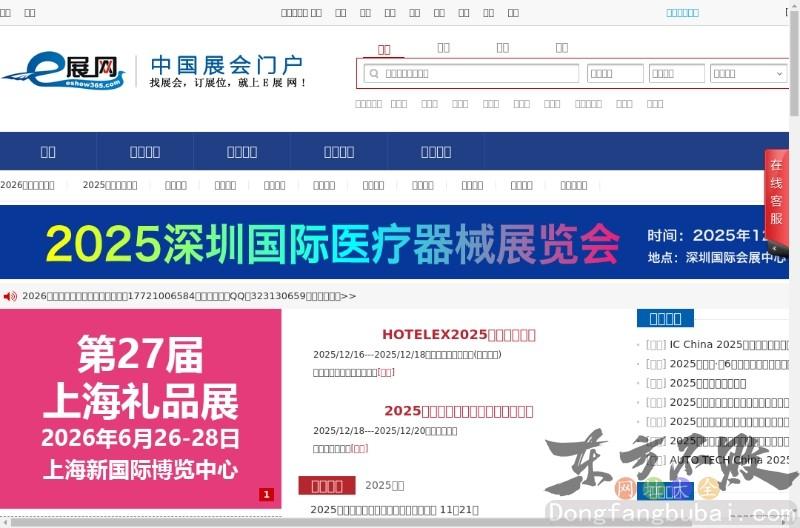The width and height of the screenshot is (800, 528).
Task: Open the news item starting with 2025 dated 11-21
Action: coord(394,510)
